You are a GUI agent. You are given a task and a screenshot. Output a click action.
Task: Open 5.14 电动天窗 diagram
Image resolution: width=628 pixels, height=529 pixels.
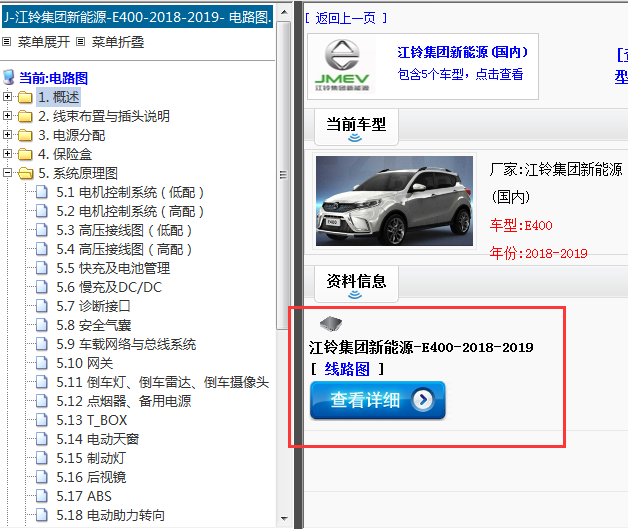point(98,439)
